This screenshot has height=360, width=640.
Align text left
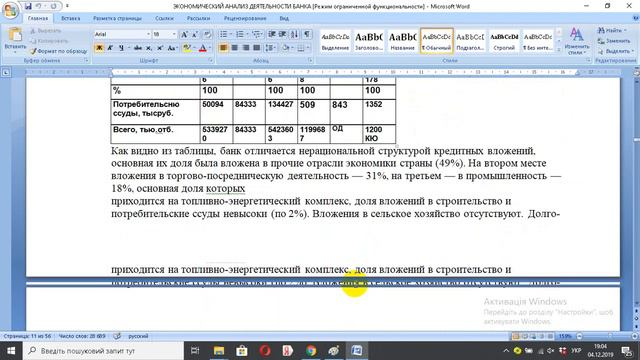click(223, 48)
